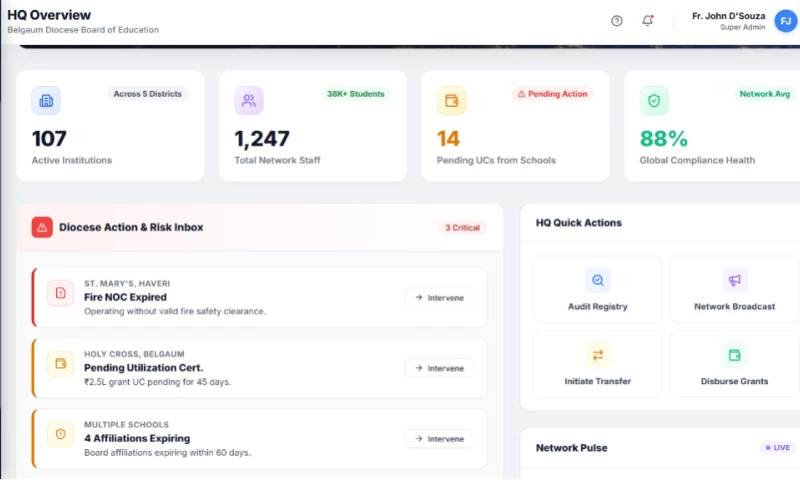Click the Pending Action badge
The width and height of the screenshot is (800, 480).
[553, 94]
